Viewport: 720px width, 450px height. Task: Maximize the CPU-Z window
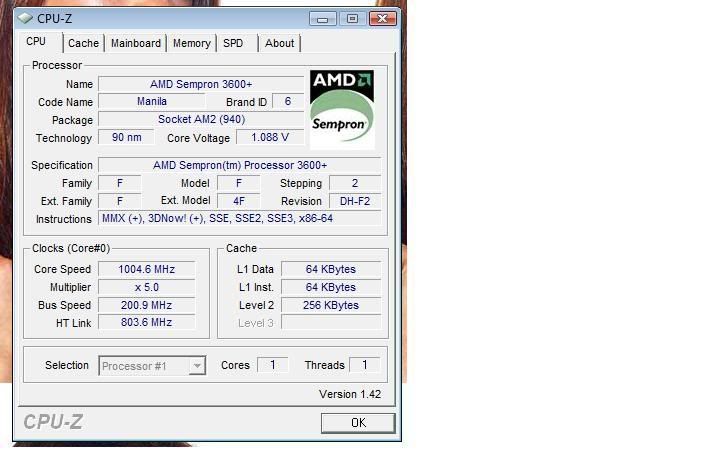coord(352,19)
